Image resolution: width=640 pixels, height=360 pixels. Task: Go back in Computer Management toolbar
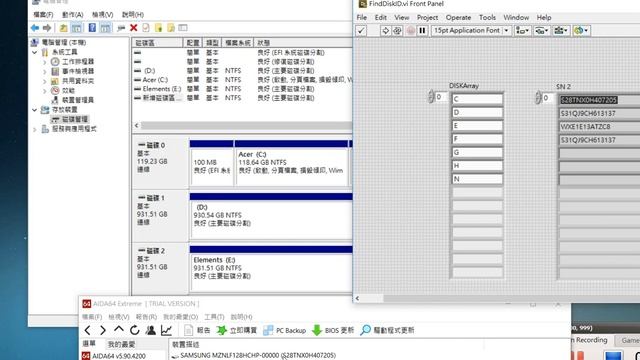click(35, 28)
